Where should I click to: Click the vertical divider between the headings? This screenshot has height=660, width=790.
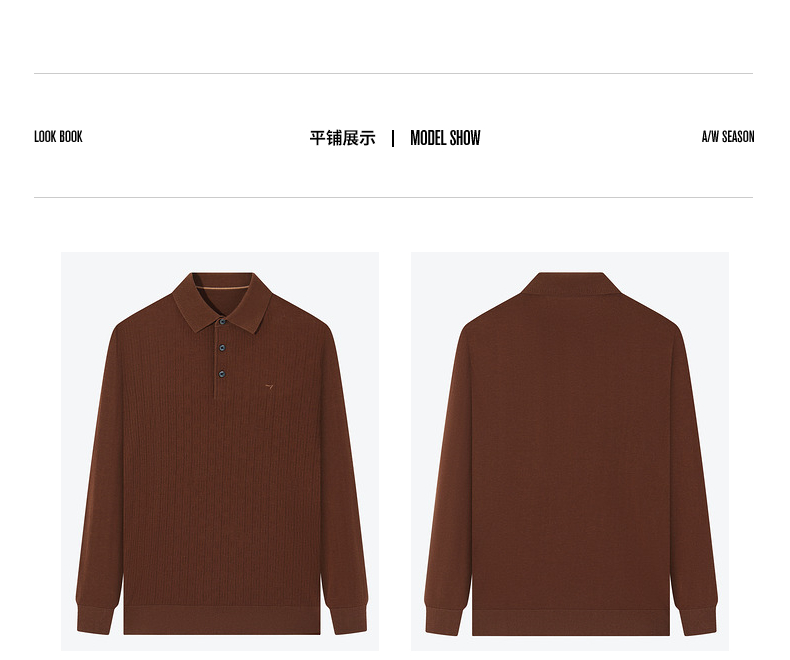393,138
